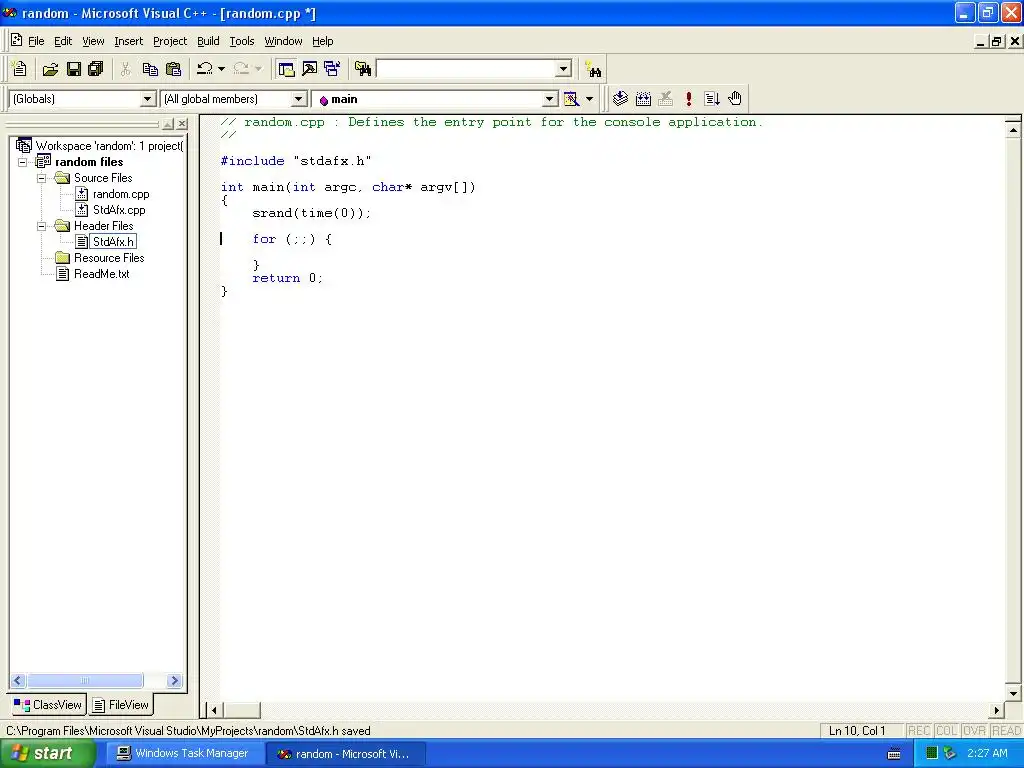Click the hand Insert Breakpoint icon

point(735,99)
